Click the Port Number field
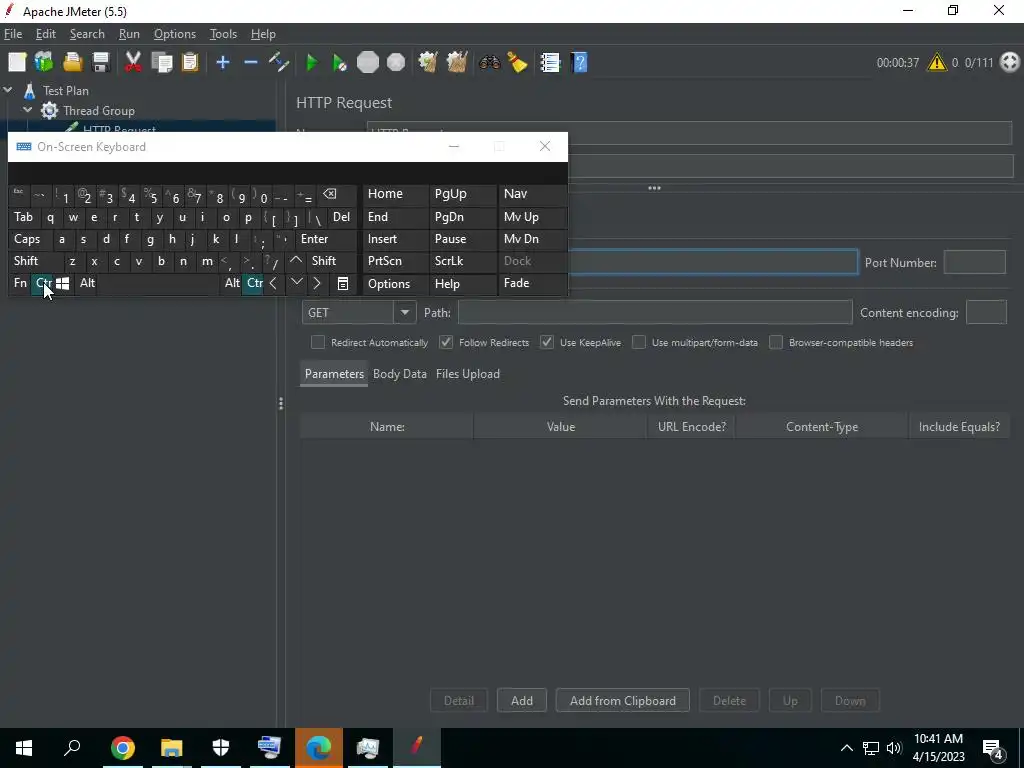This screenshot has width=1024, height=768. 974,263
